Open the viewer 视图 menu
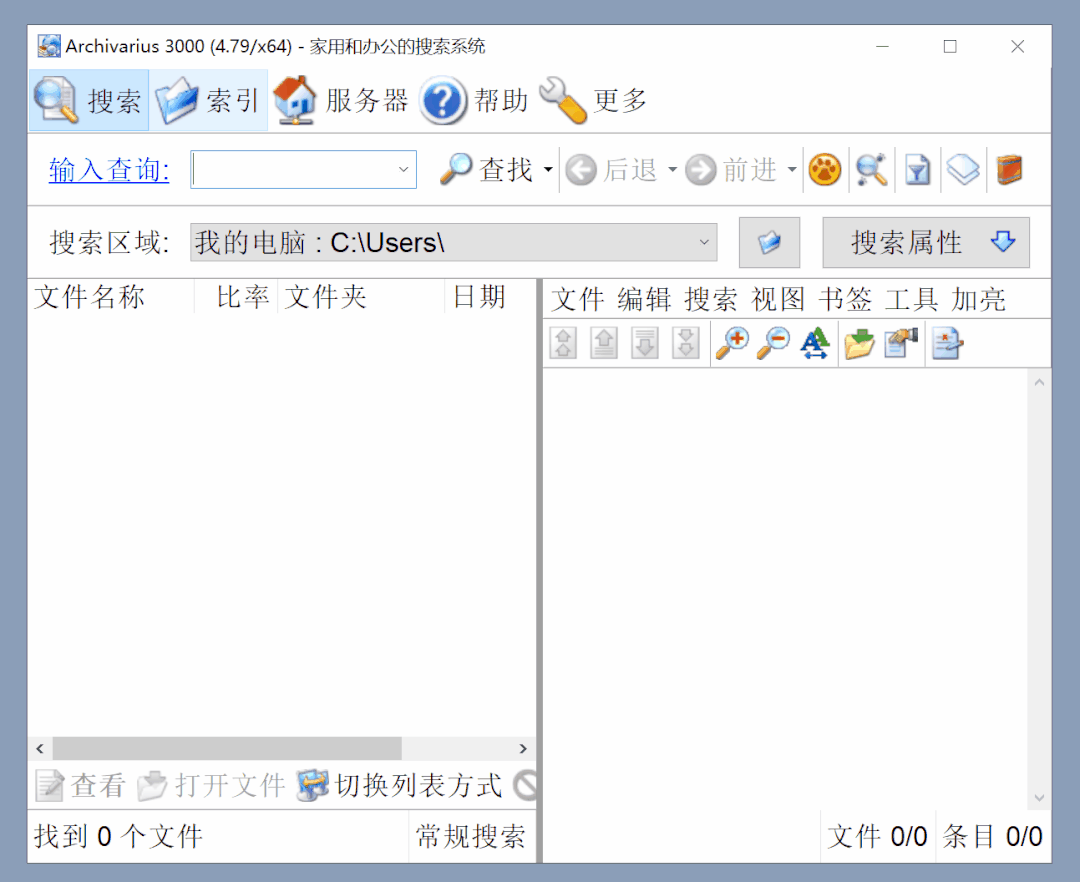This screenshot has height=882, width=1080. click(x=778, y=300)
